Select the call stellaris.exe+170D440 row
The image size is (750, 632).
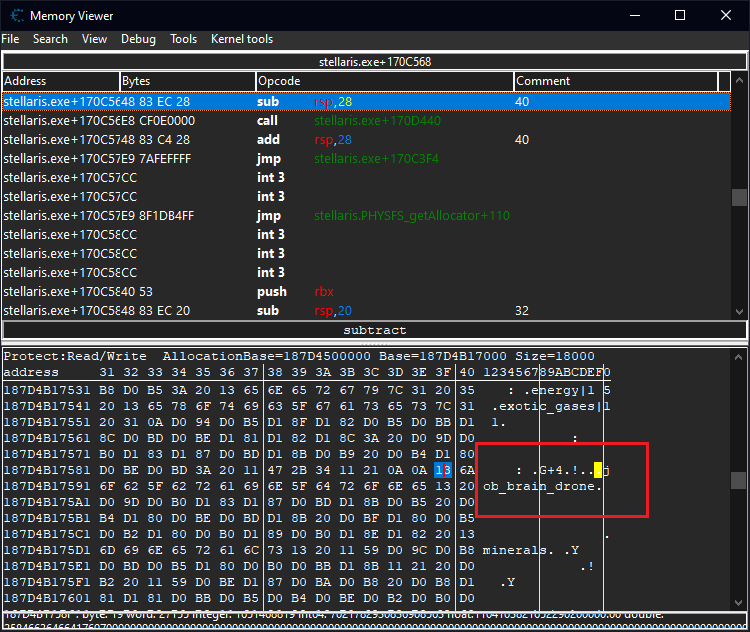(366, 121)
